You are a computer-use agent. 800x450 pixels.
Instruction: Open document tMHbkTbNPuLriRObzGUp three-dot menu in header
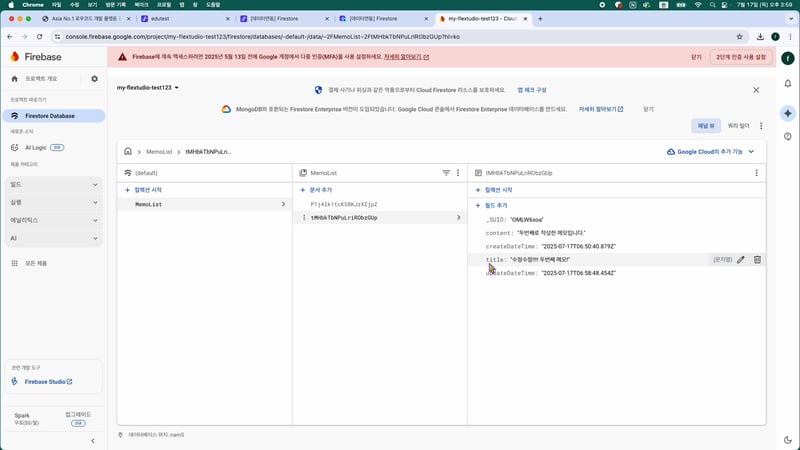(756, 173)
